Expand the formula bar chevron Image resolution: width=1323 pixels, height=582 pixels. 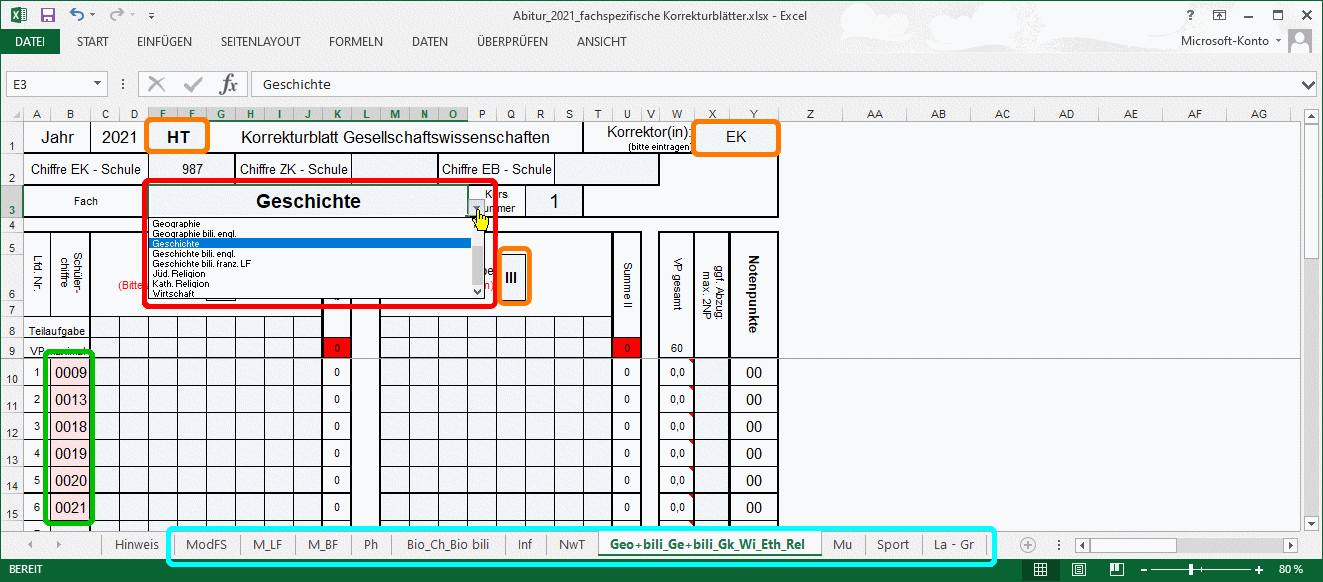point(1309,84)
